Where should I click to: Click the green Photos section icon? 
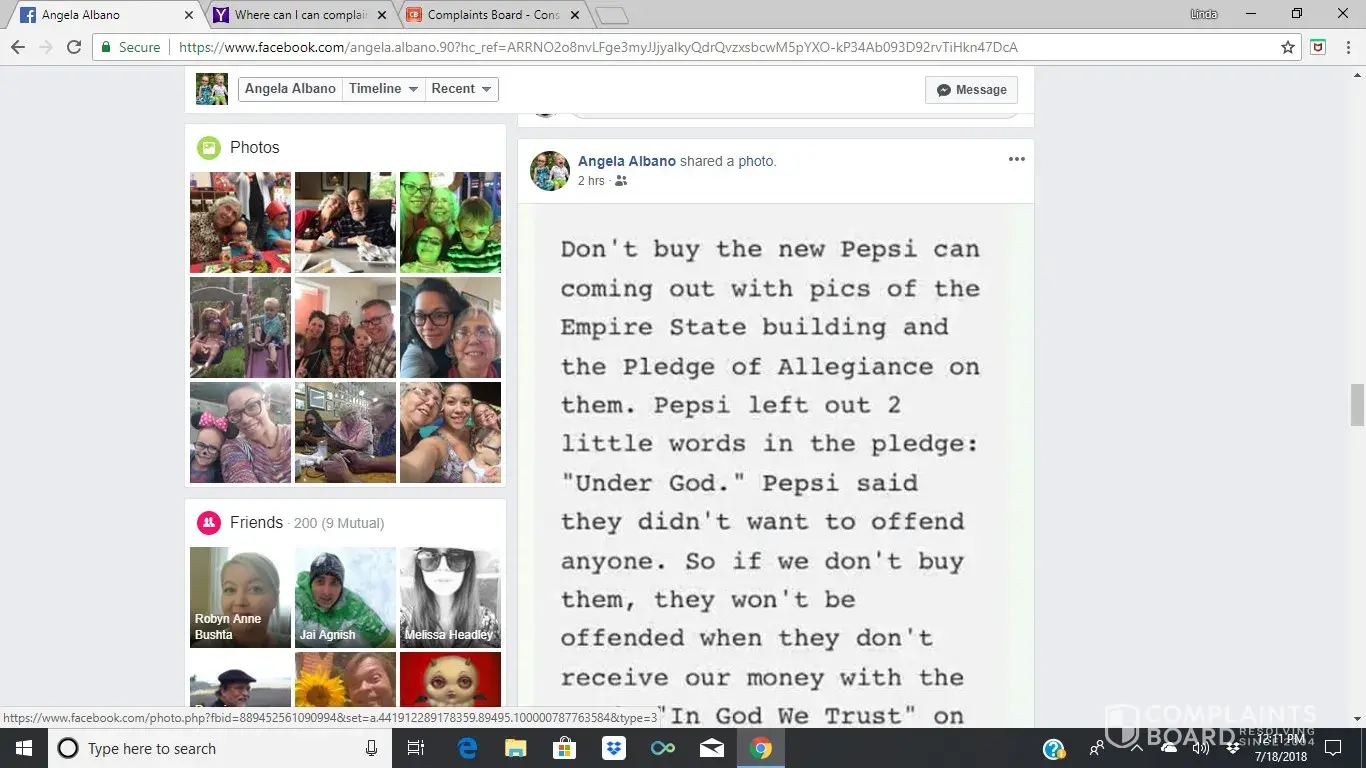point(208,147)
